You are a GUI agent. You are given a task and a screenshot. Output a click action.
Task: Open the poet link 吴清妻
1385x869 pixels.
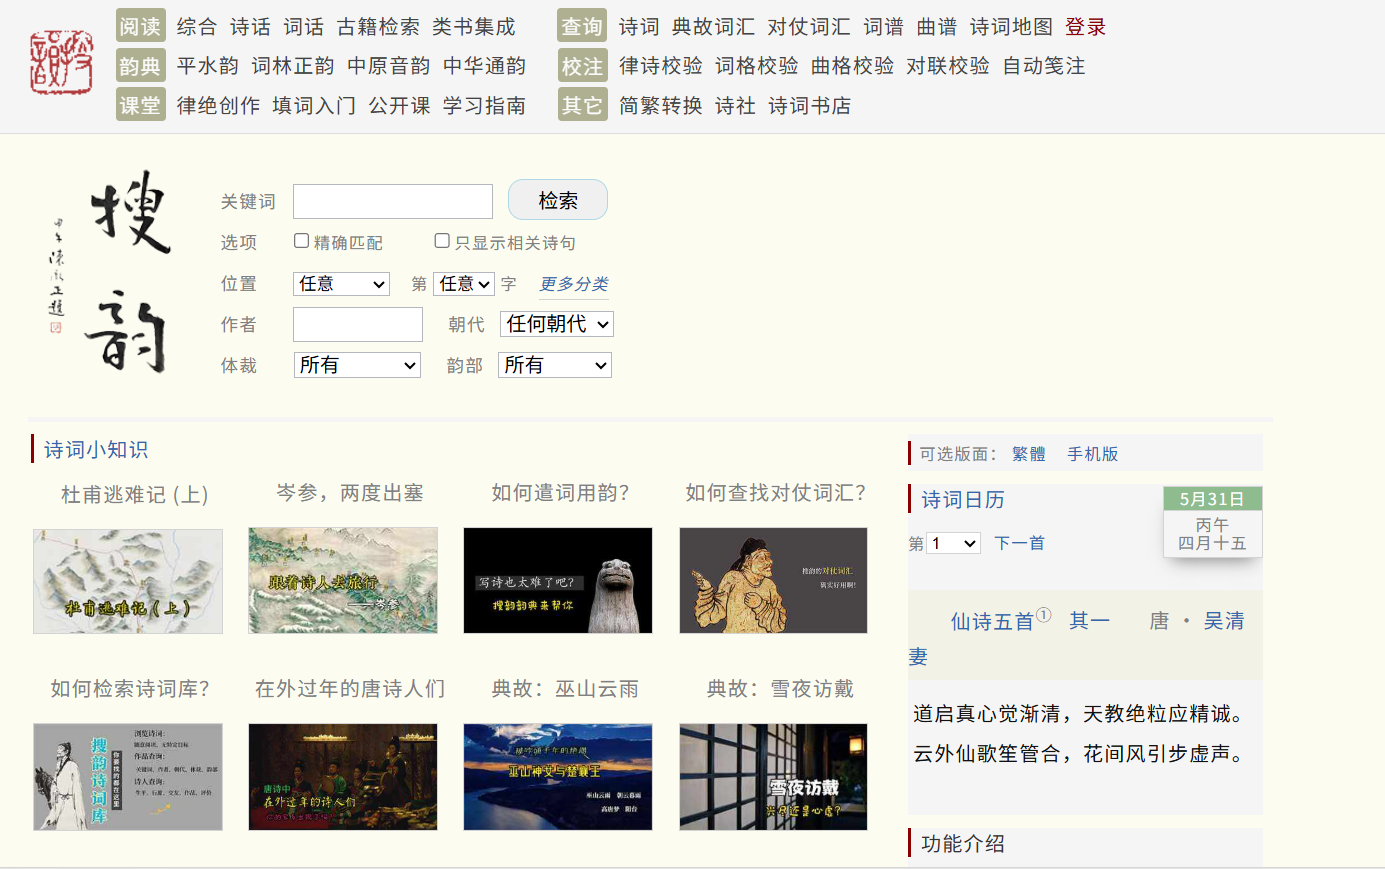coord(1224,621)
